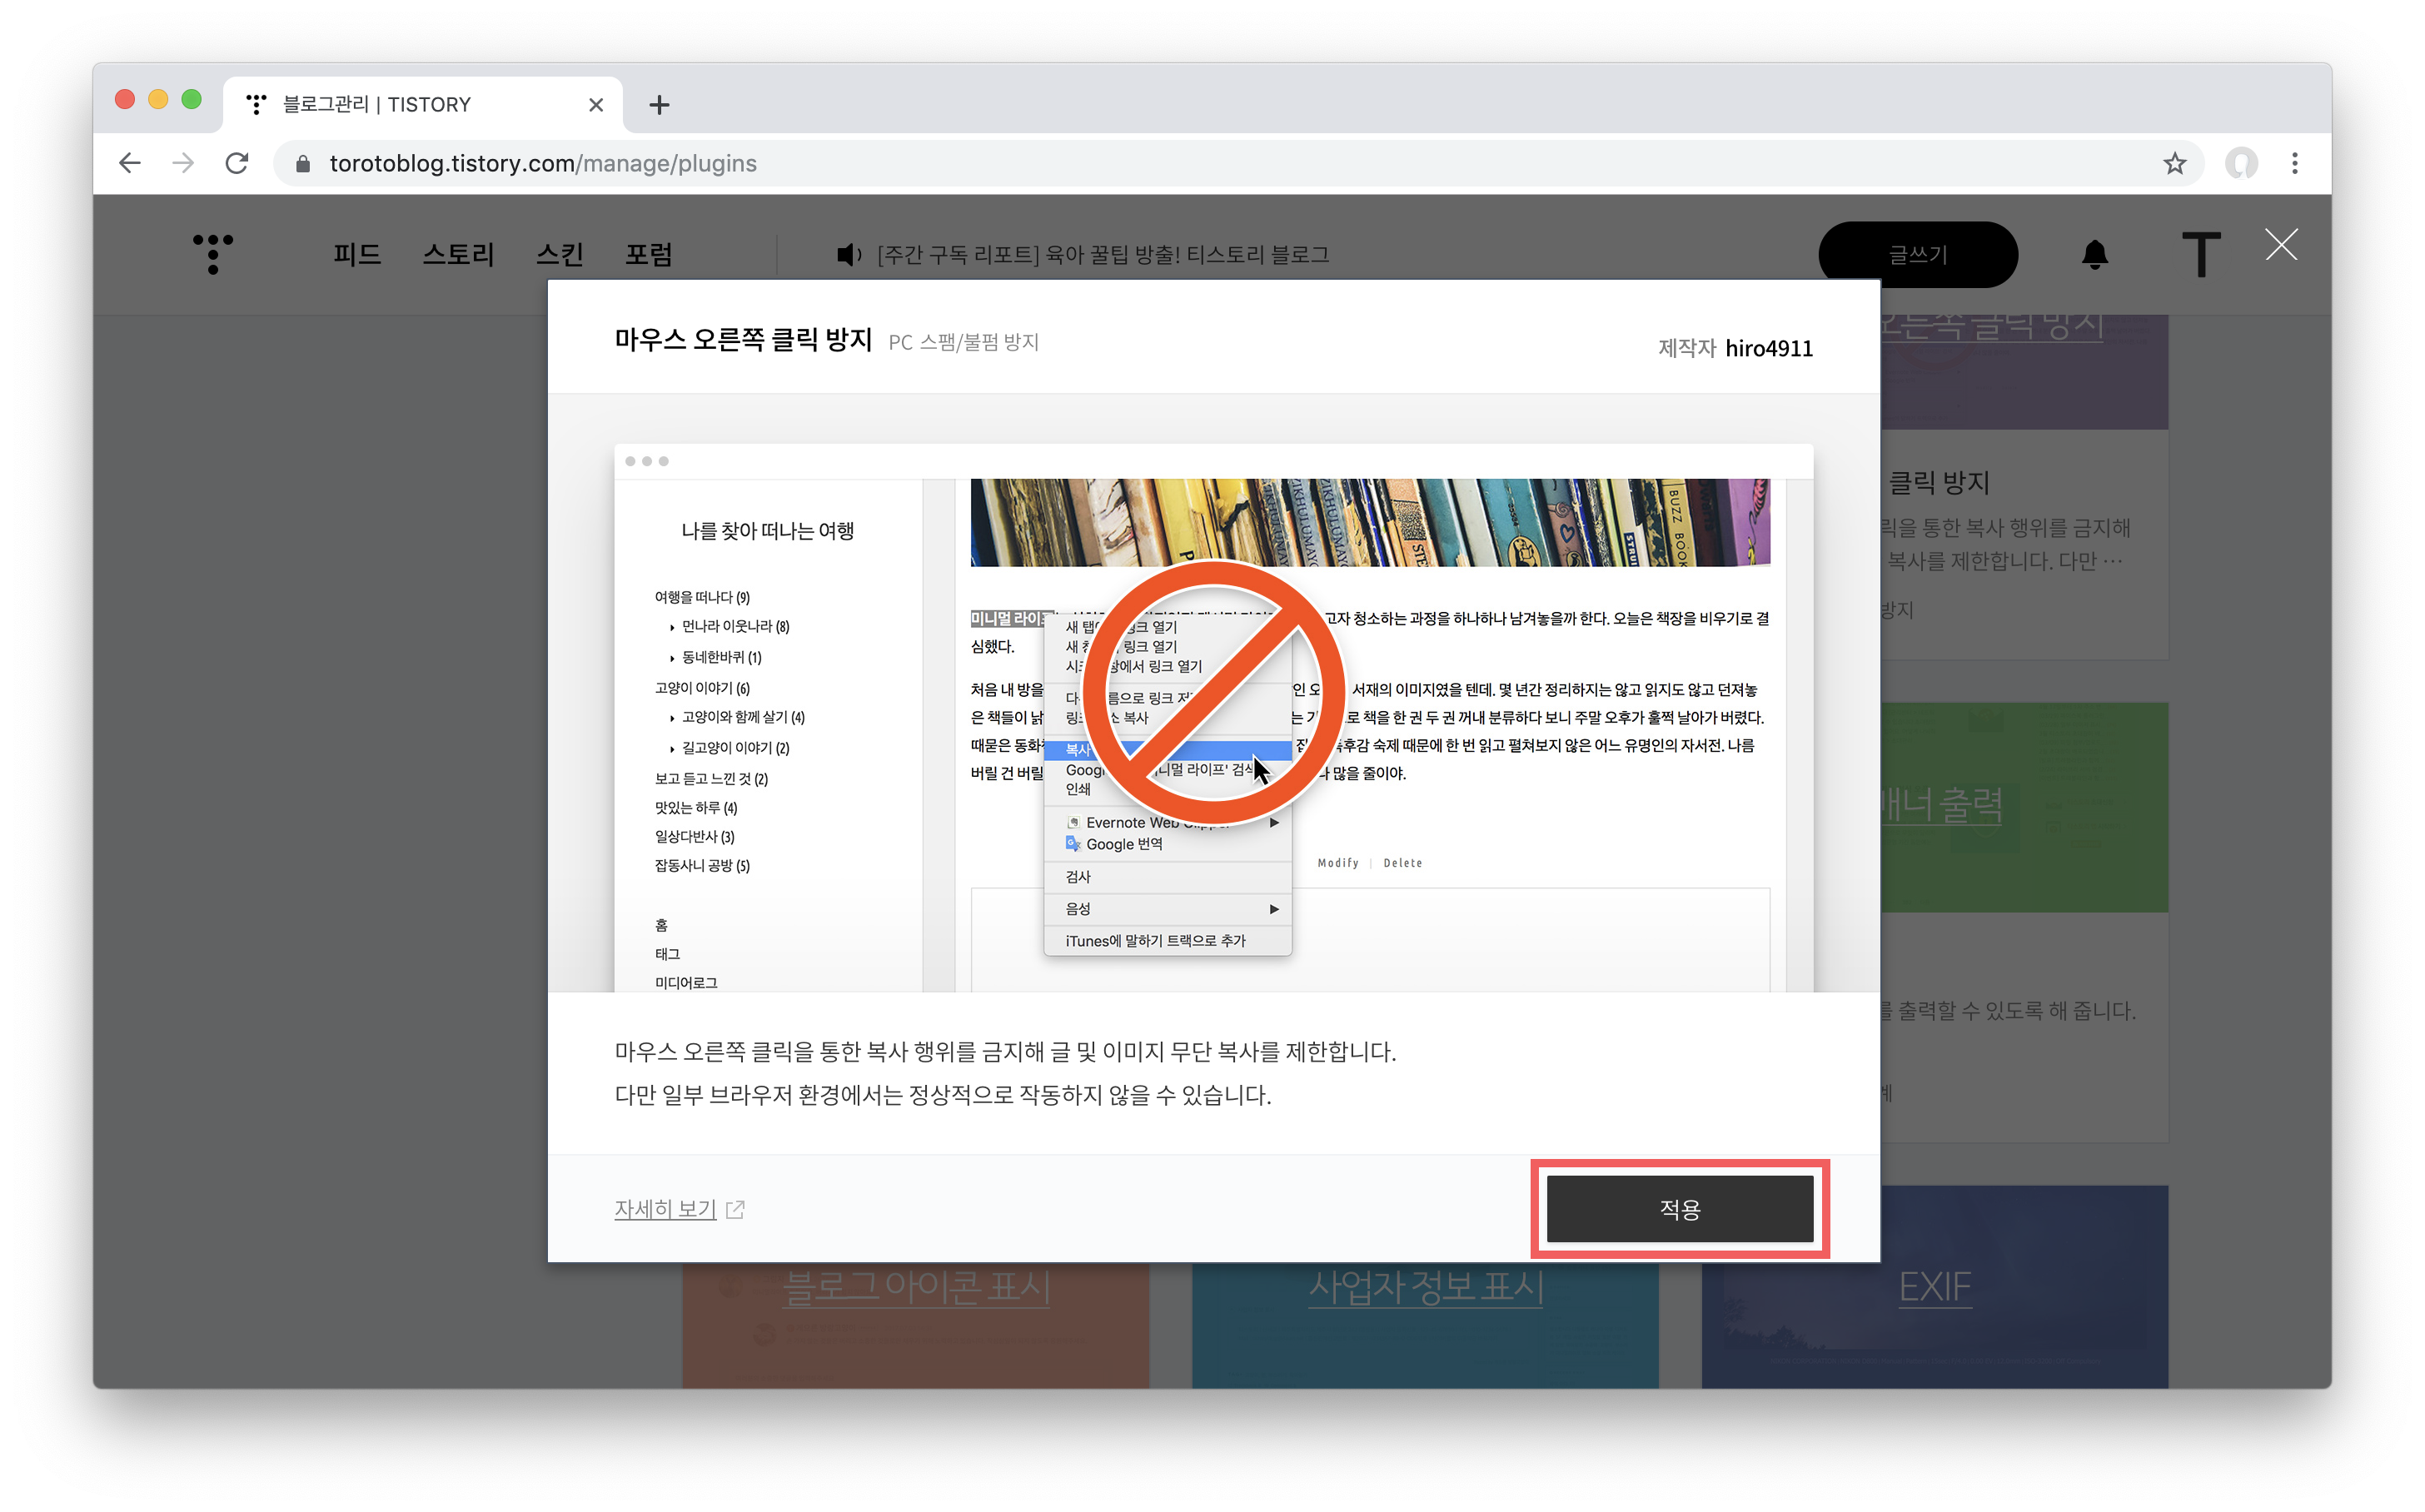Bookmark the page with star icon
The image size is (2425, 1512).
[x=2174, y=163]
